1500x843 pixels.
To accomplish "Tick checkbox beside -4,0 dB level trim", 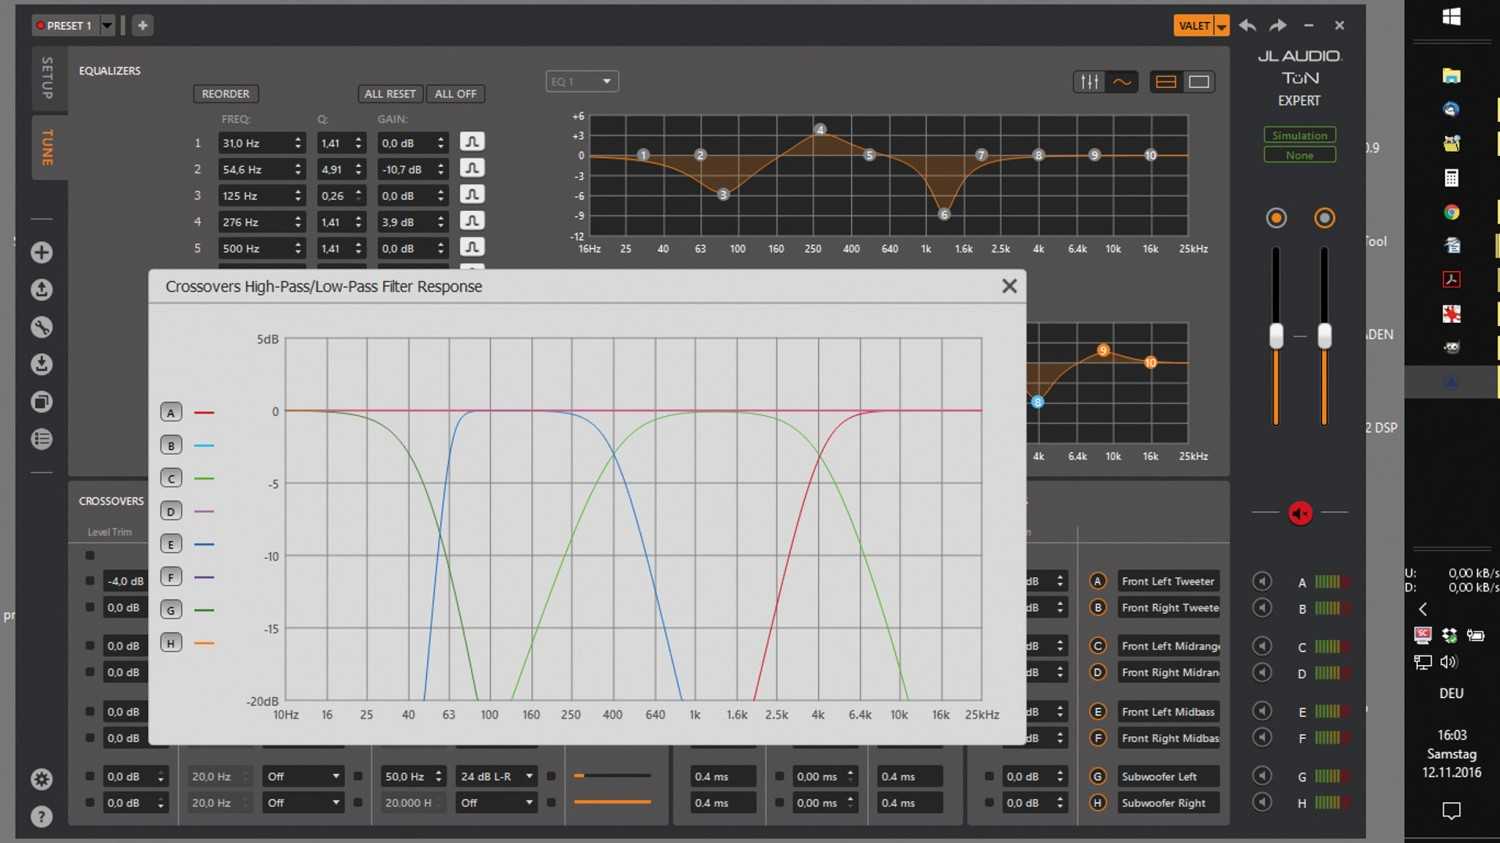I will [x=90, y=581].
